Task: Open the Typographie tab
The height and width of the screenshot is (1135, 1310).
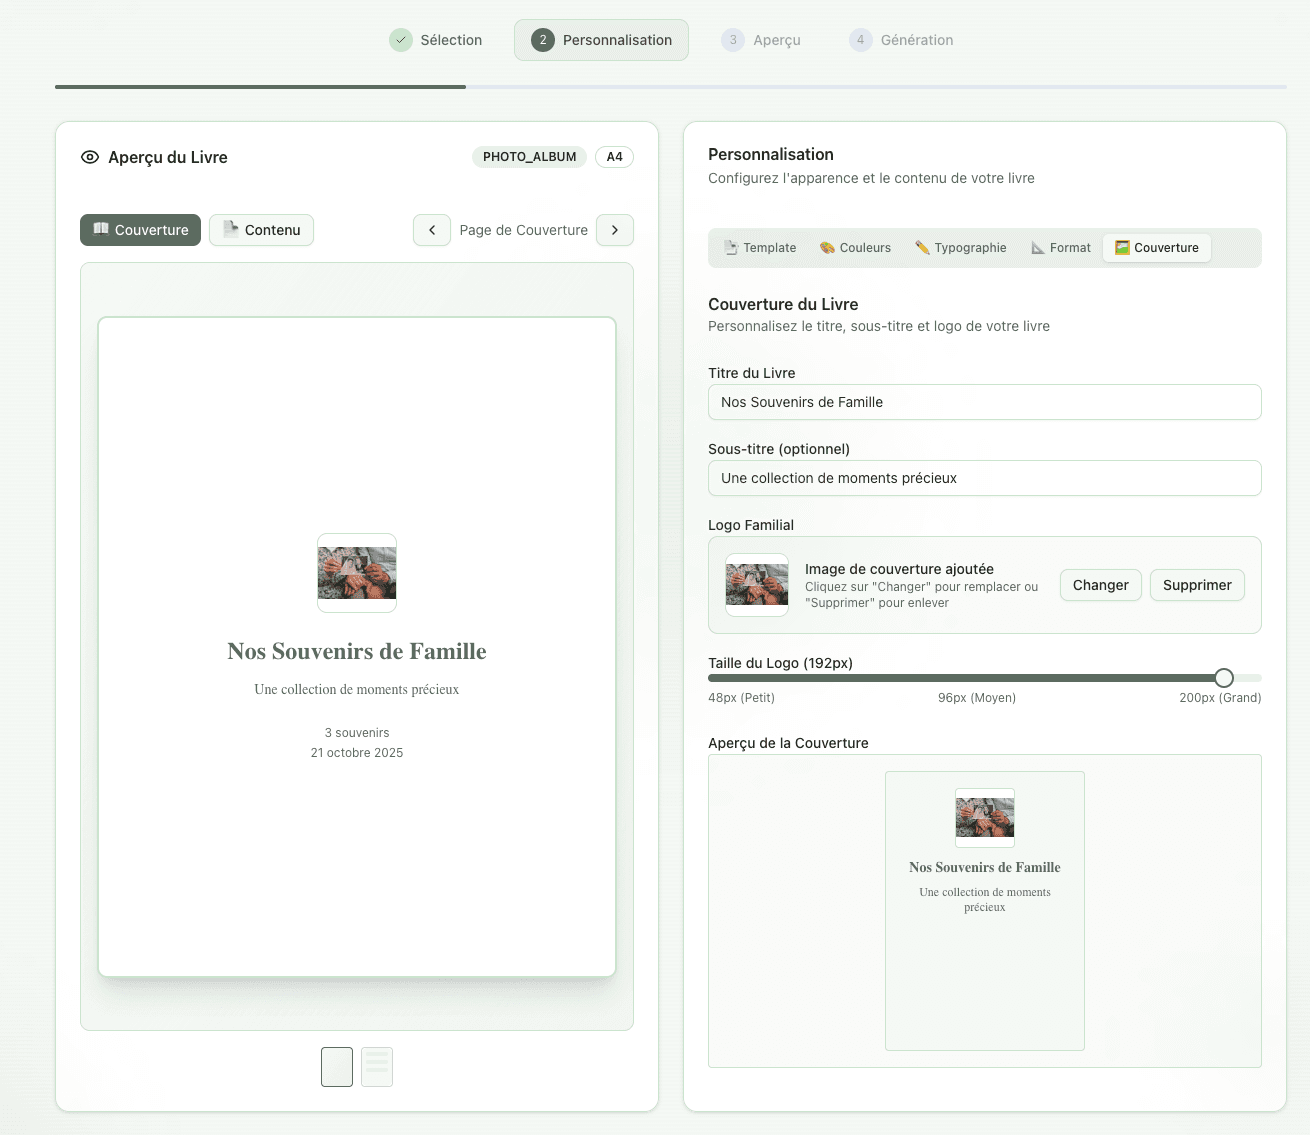Action: point(961,248)
